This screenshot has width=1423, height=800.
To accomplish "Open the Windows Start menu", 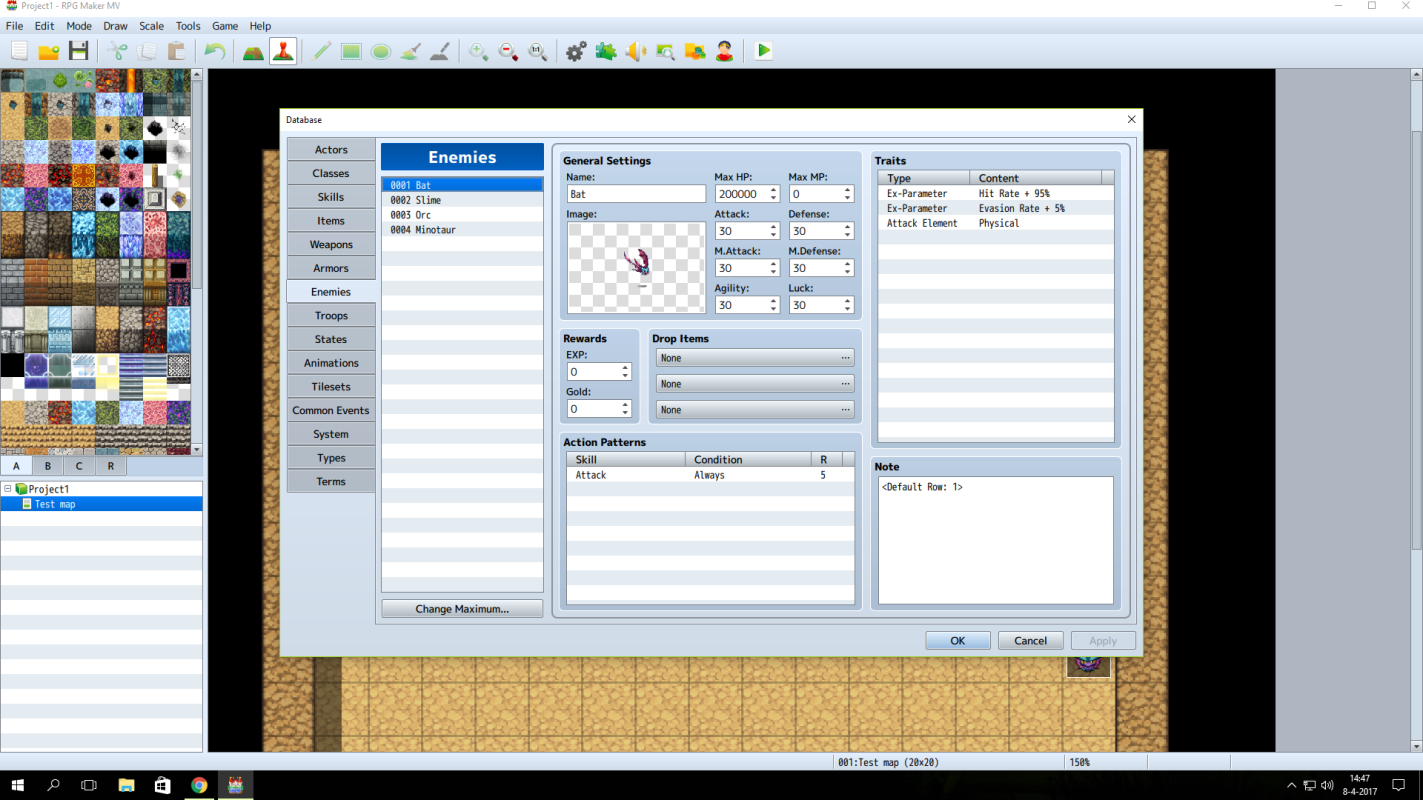I will pyautogui.click(x=18, y=785).
